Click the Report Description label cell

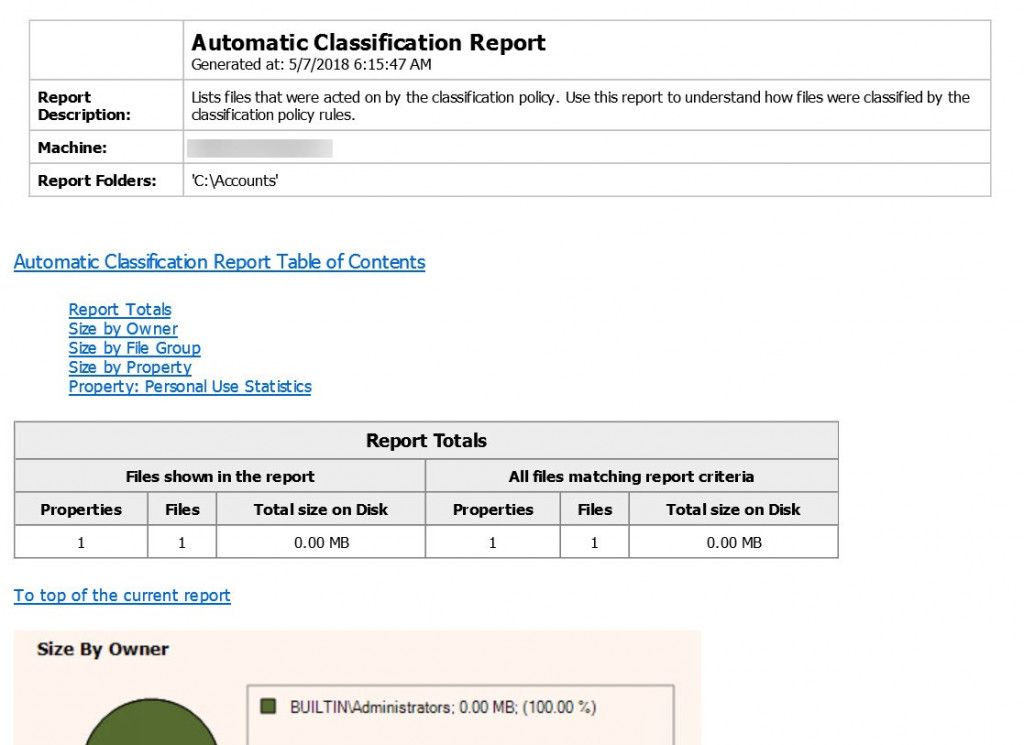pos(106,106)
